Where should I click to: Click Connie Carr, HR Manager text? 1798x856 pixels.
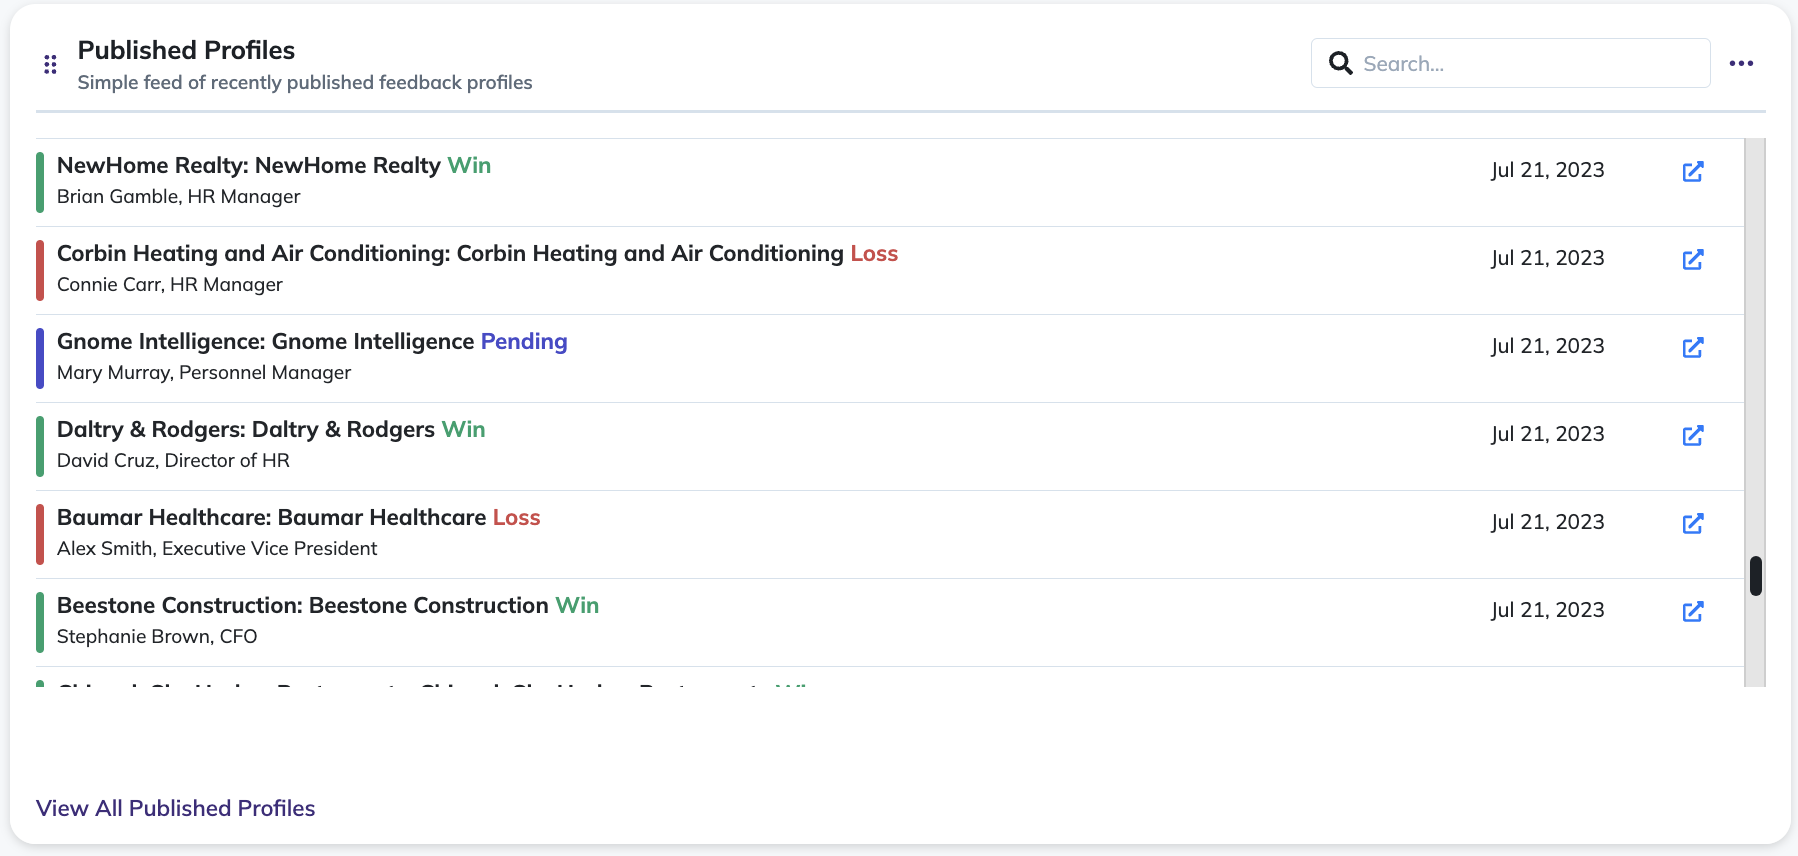(169, 285)
